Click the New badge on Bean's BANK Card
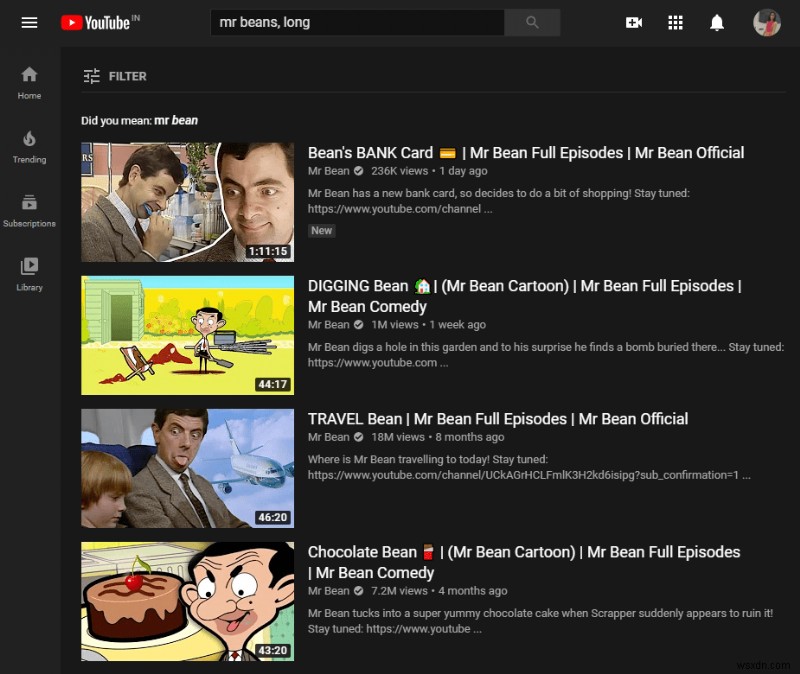The height and width of the screenshot is (674, 800). point(321,230)
